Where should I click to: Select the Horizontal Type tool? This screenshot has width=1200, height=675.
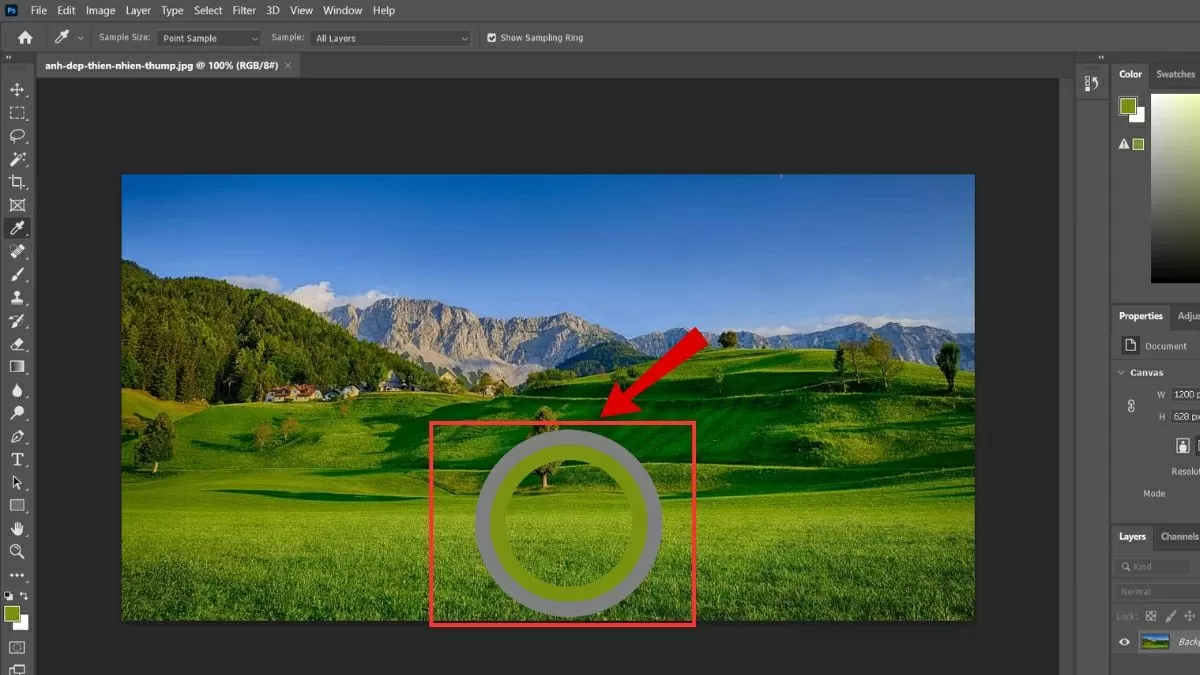coord(17,460)
